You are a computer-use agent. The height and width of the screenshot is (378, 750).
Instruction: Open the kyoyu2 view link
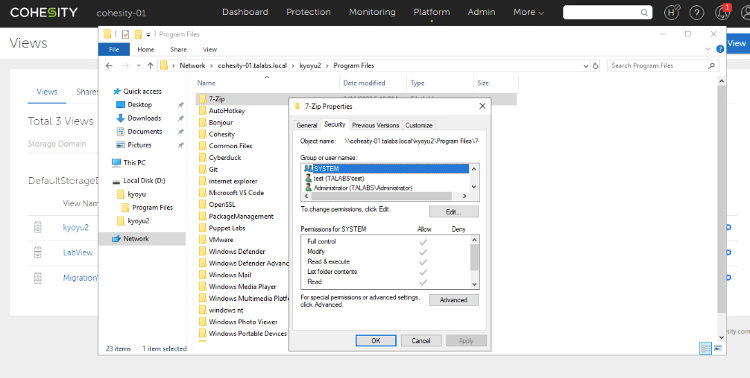[x=76, y=227]
